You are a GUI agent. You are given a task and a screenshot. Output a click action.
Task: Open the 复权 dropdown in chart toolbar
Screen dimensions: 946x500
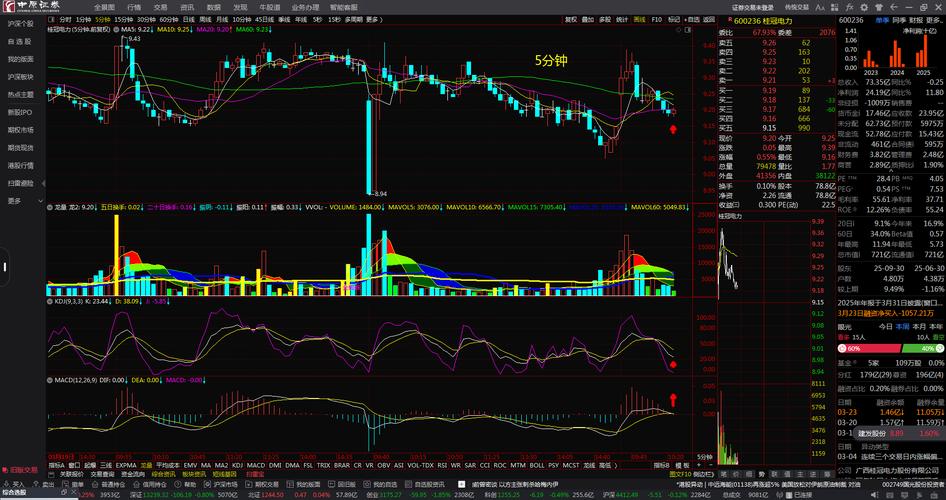pyautogui.click(x=571, y=19)
